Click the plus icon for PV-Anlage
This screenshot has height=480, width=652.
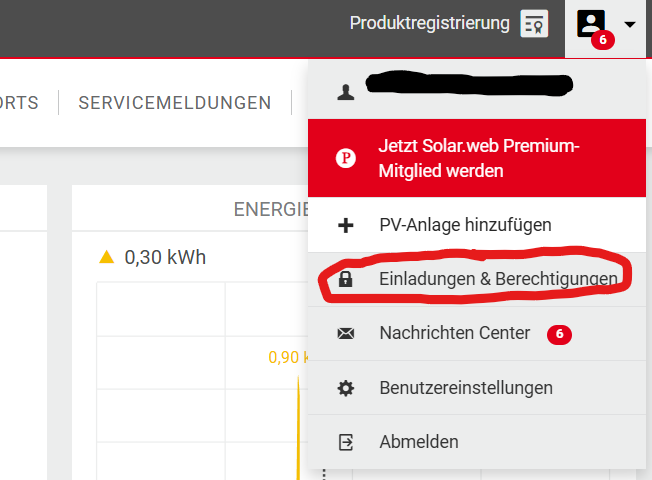[346, 225]
